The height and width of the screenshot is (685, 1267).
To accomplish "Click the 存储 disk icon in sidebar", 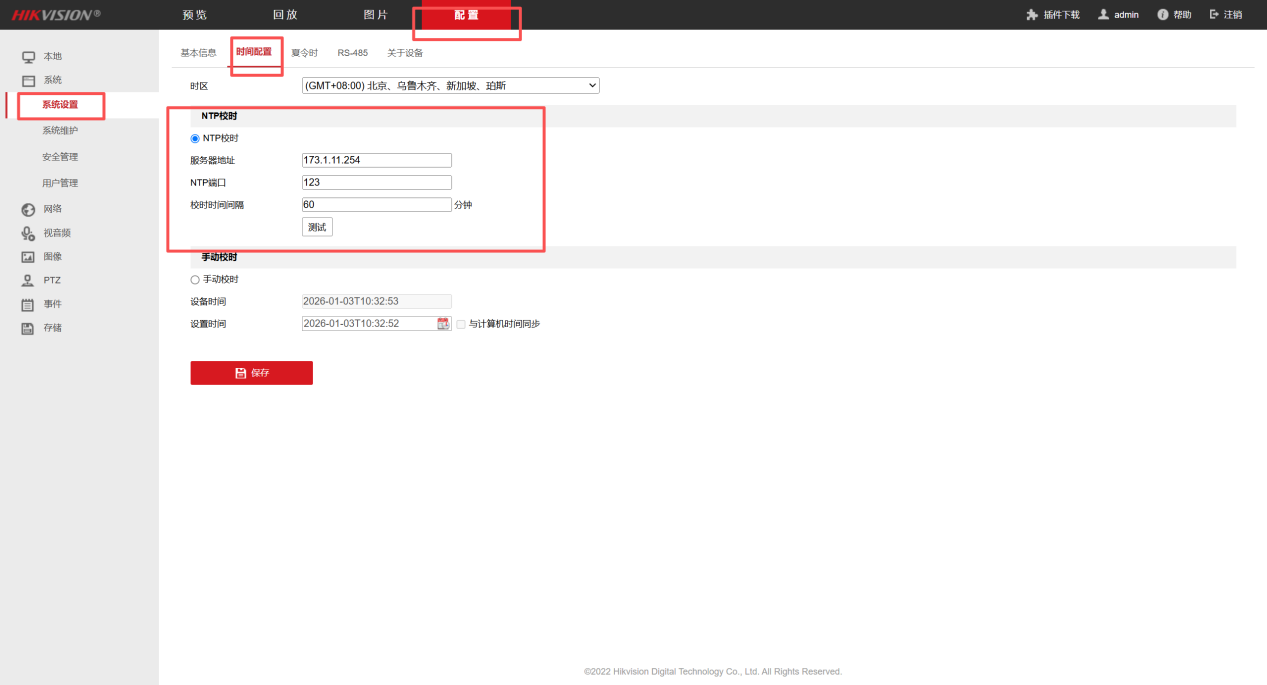I will (29, 328).
